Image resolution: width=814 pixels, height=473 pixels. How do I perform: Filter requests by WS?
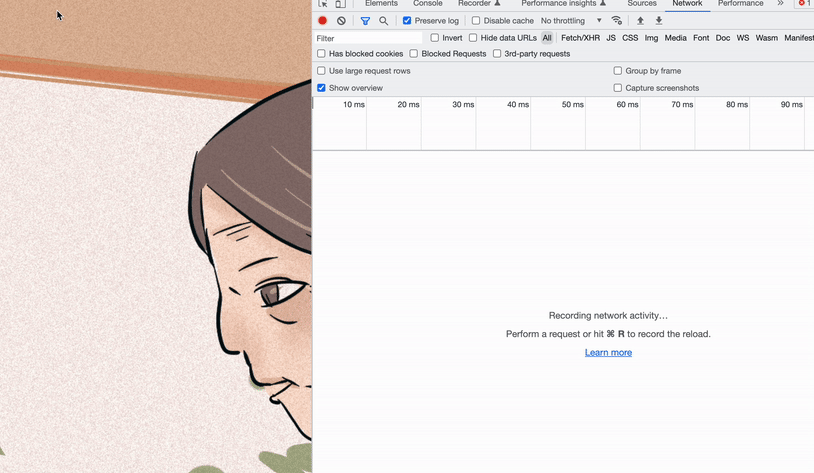pos(743,38)
